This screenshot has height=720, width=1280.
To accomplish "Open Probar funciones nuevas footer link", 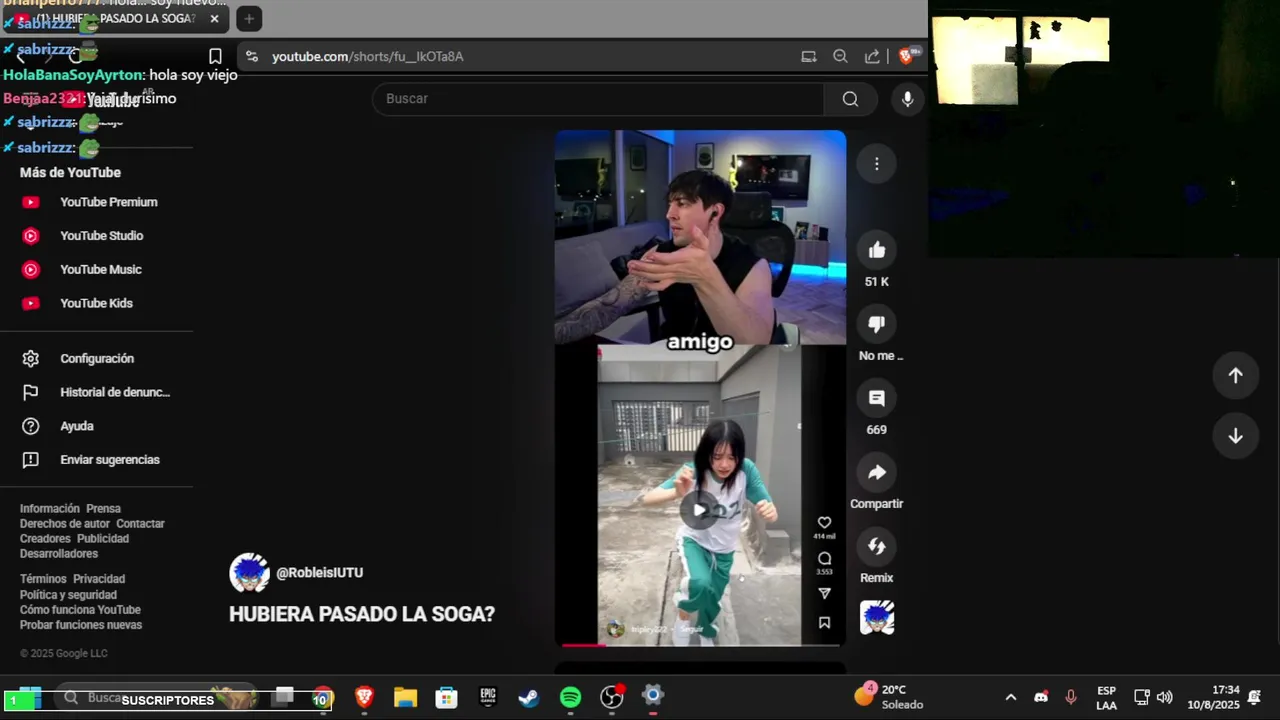I will (x=81, y=625).
